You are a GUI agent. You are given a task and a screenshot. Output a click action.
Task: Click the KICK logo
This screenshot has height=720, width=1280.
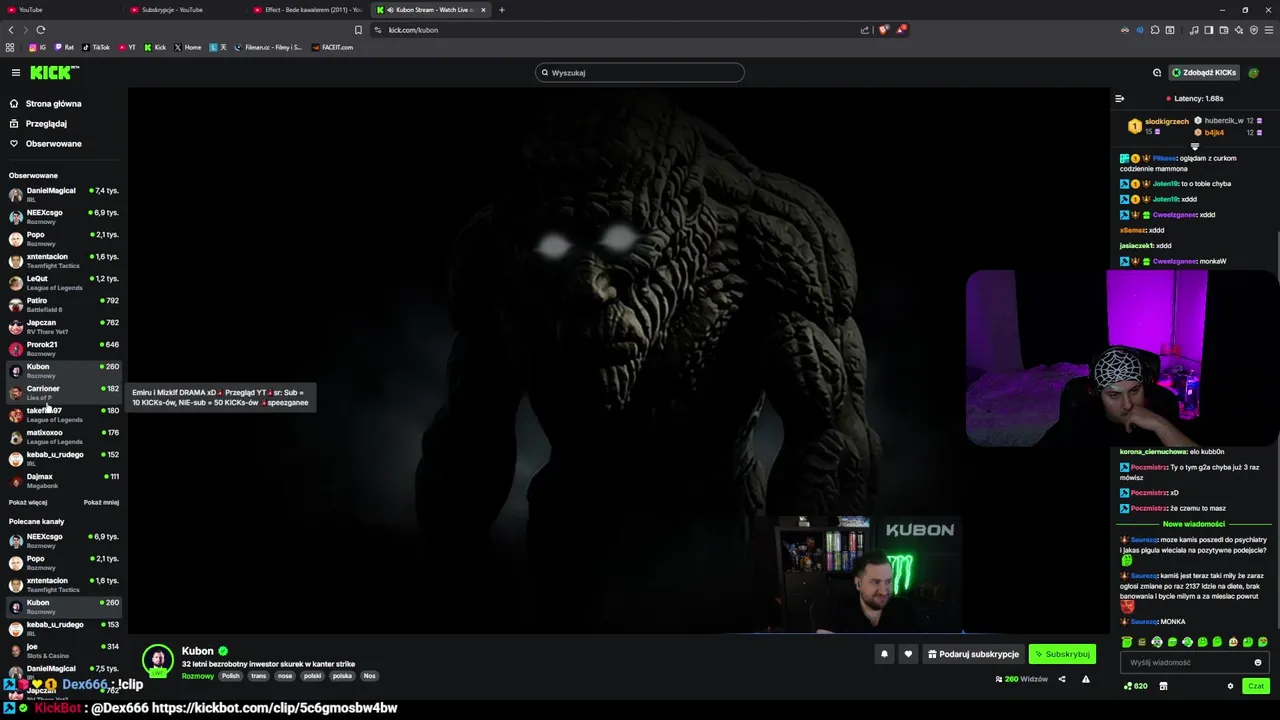pos(54,72)
